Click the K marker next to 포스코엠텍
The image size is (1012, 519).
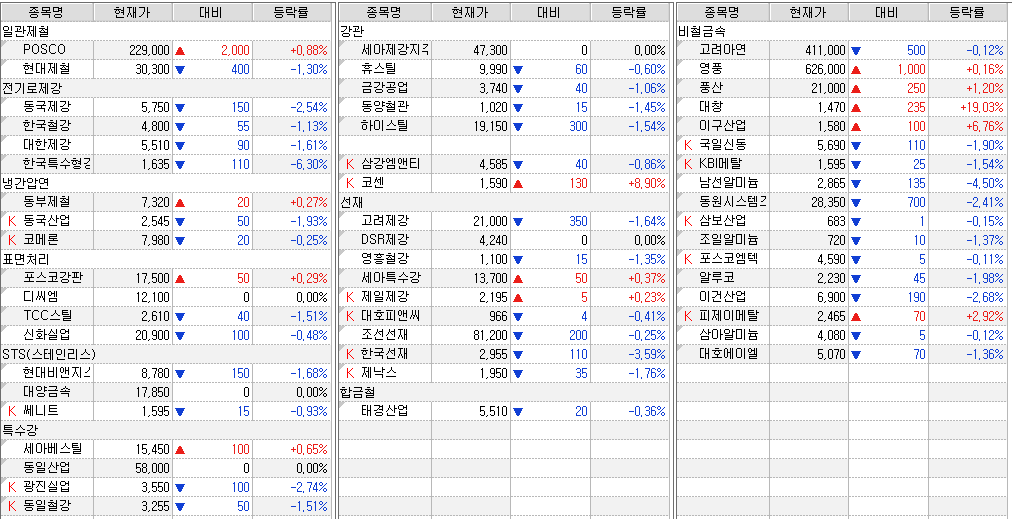tap(689, 260)
